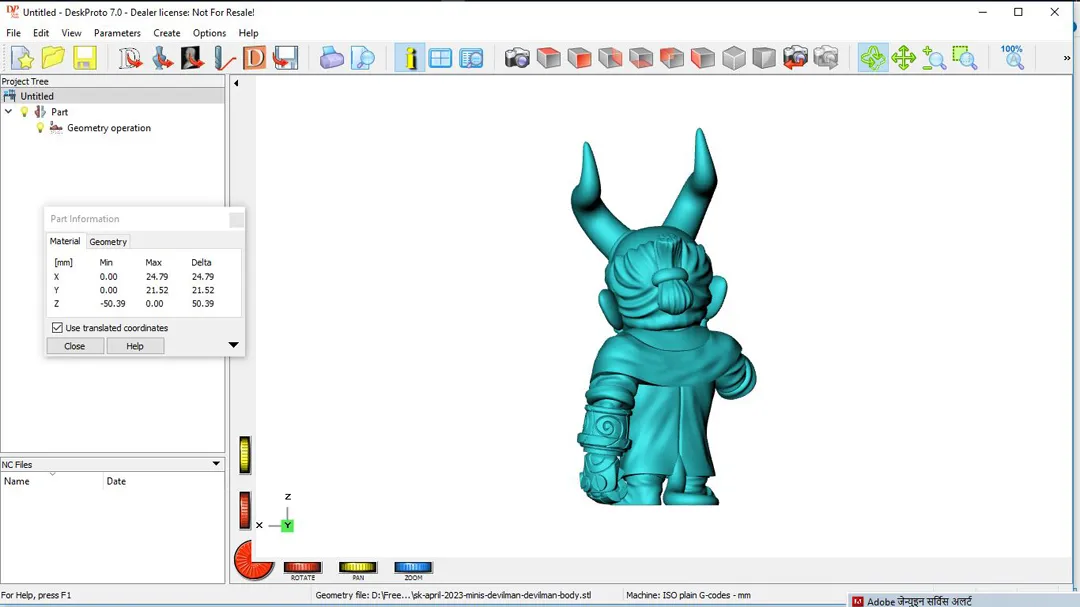Image resolution: width=1080 pixels, height=607 pixels.
Task: Click the vertical yellow pan thumbwheel
Action: tap(245, 455)
